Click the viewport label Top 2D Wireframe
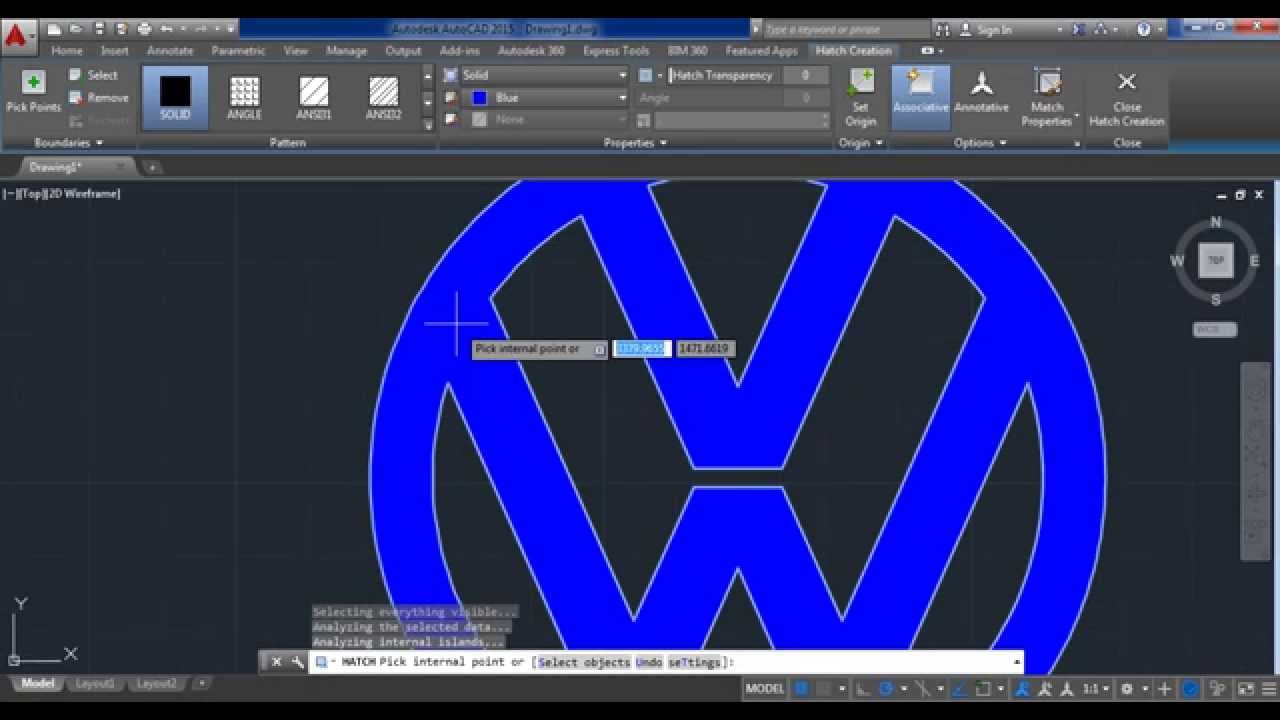This screenshot has width=1280, height=720. pos(61,194)
